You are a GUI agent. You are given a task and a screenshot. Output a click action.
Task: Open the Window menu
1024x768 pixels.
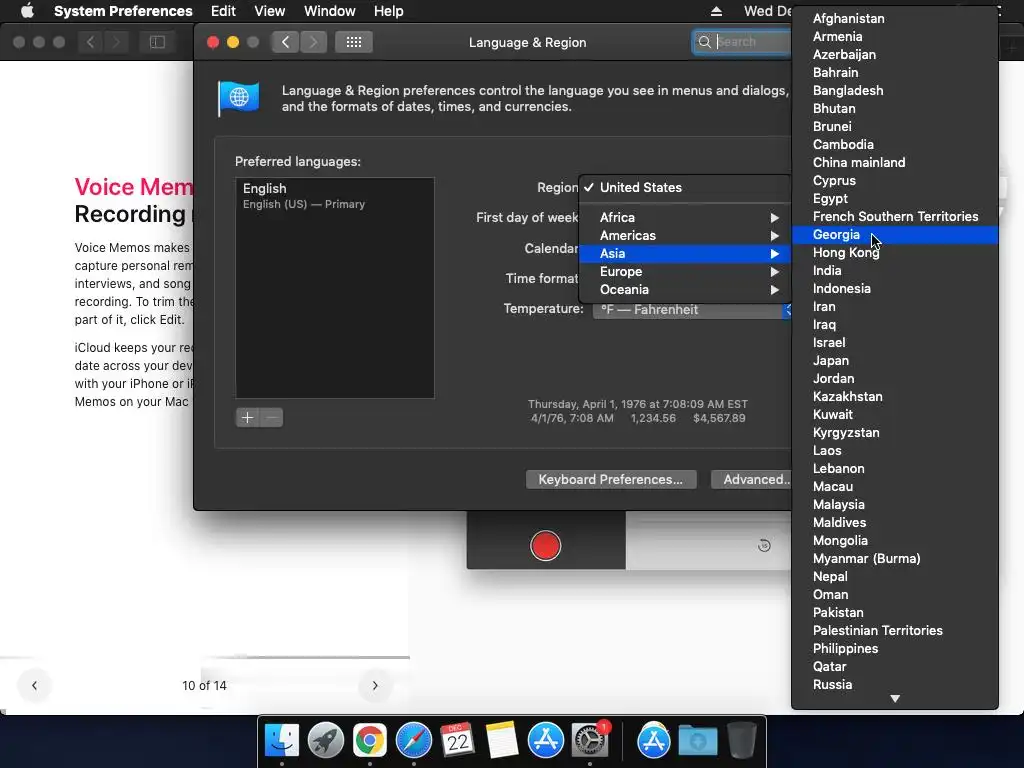coord(330,11)
